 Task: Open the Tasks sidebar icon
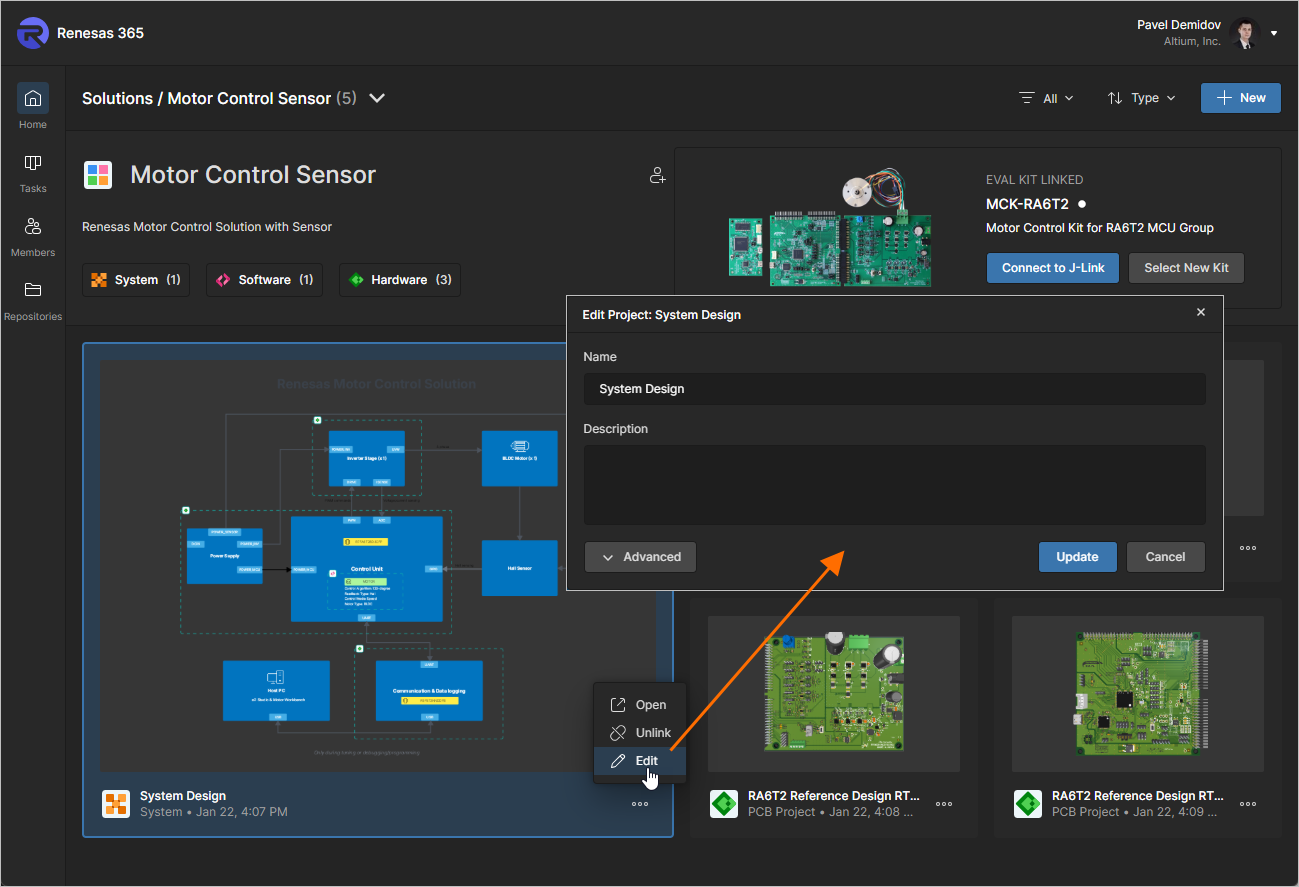(33, 163)
